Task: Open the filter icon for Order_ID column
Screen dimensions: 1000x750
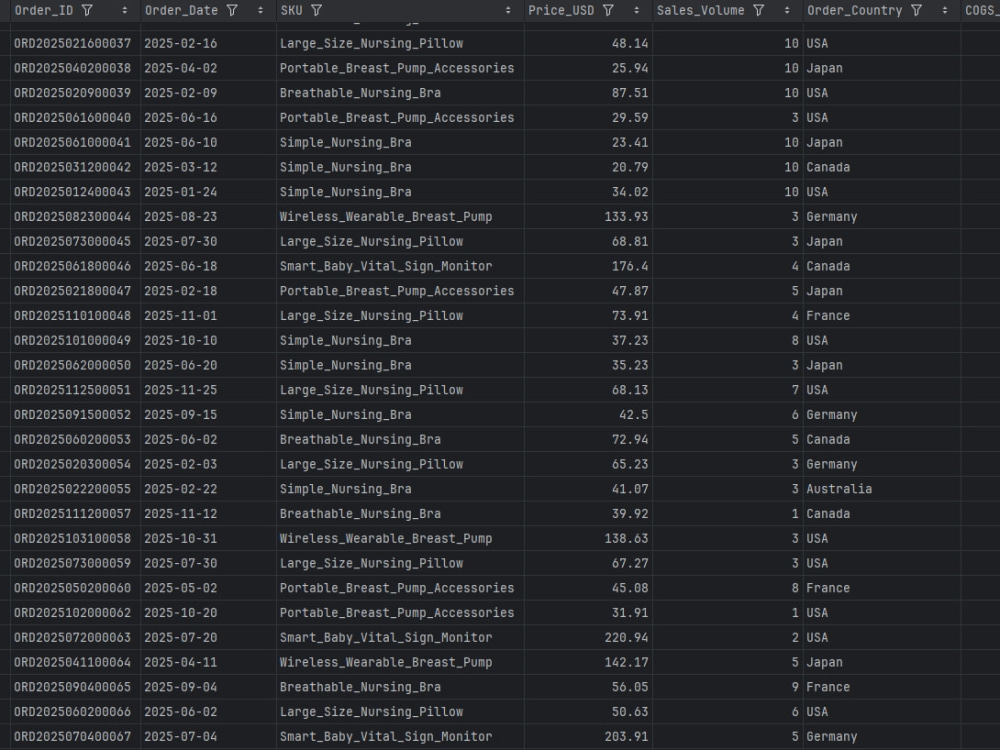Action: pos(87,10)
